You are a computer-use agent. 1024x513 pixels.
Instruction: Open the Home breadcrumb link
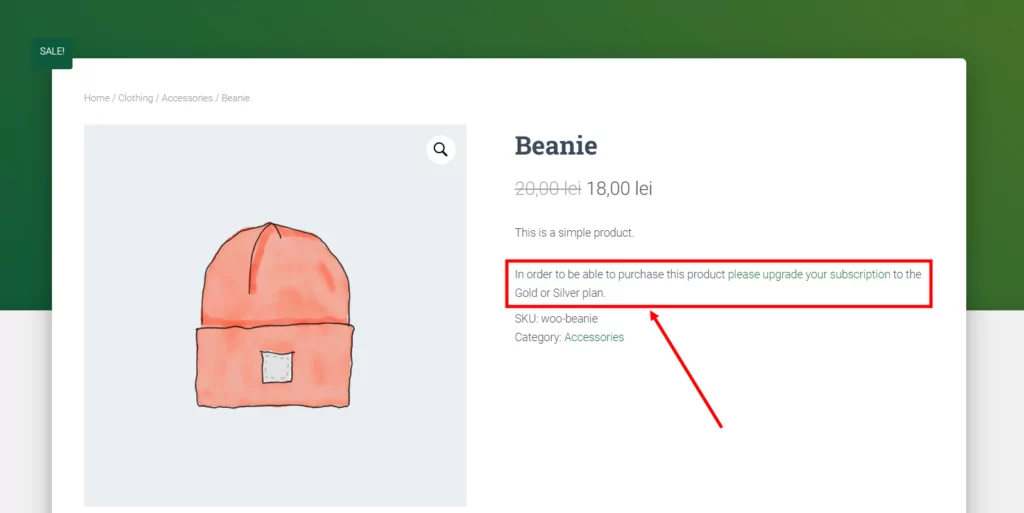point(97,98)
